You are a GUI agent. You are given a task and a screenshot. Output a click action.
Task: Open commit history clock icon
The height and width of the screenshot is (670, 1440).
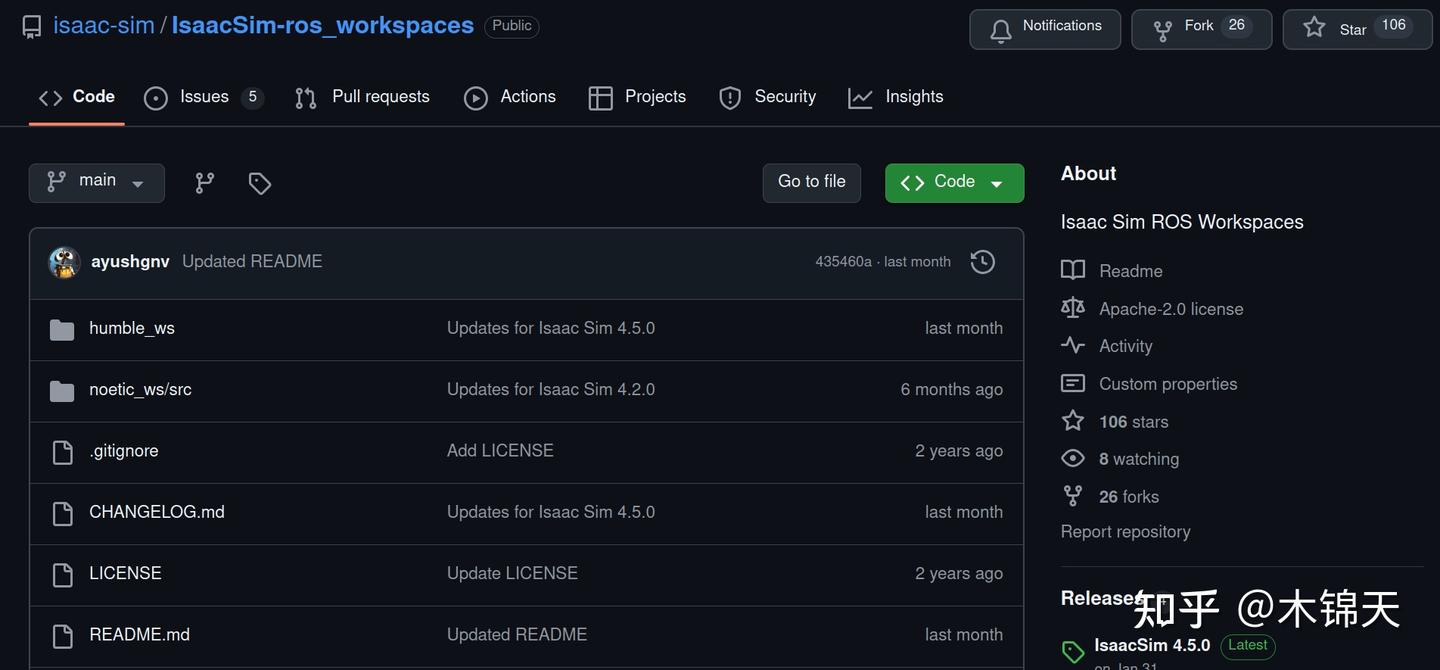983,262
